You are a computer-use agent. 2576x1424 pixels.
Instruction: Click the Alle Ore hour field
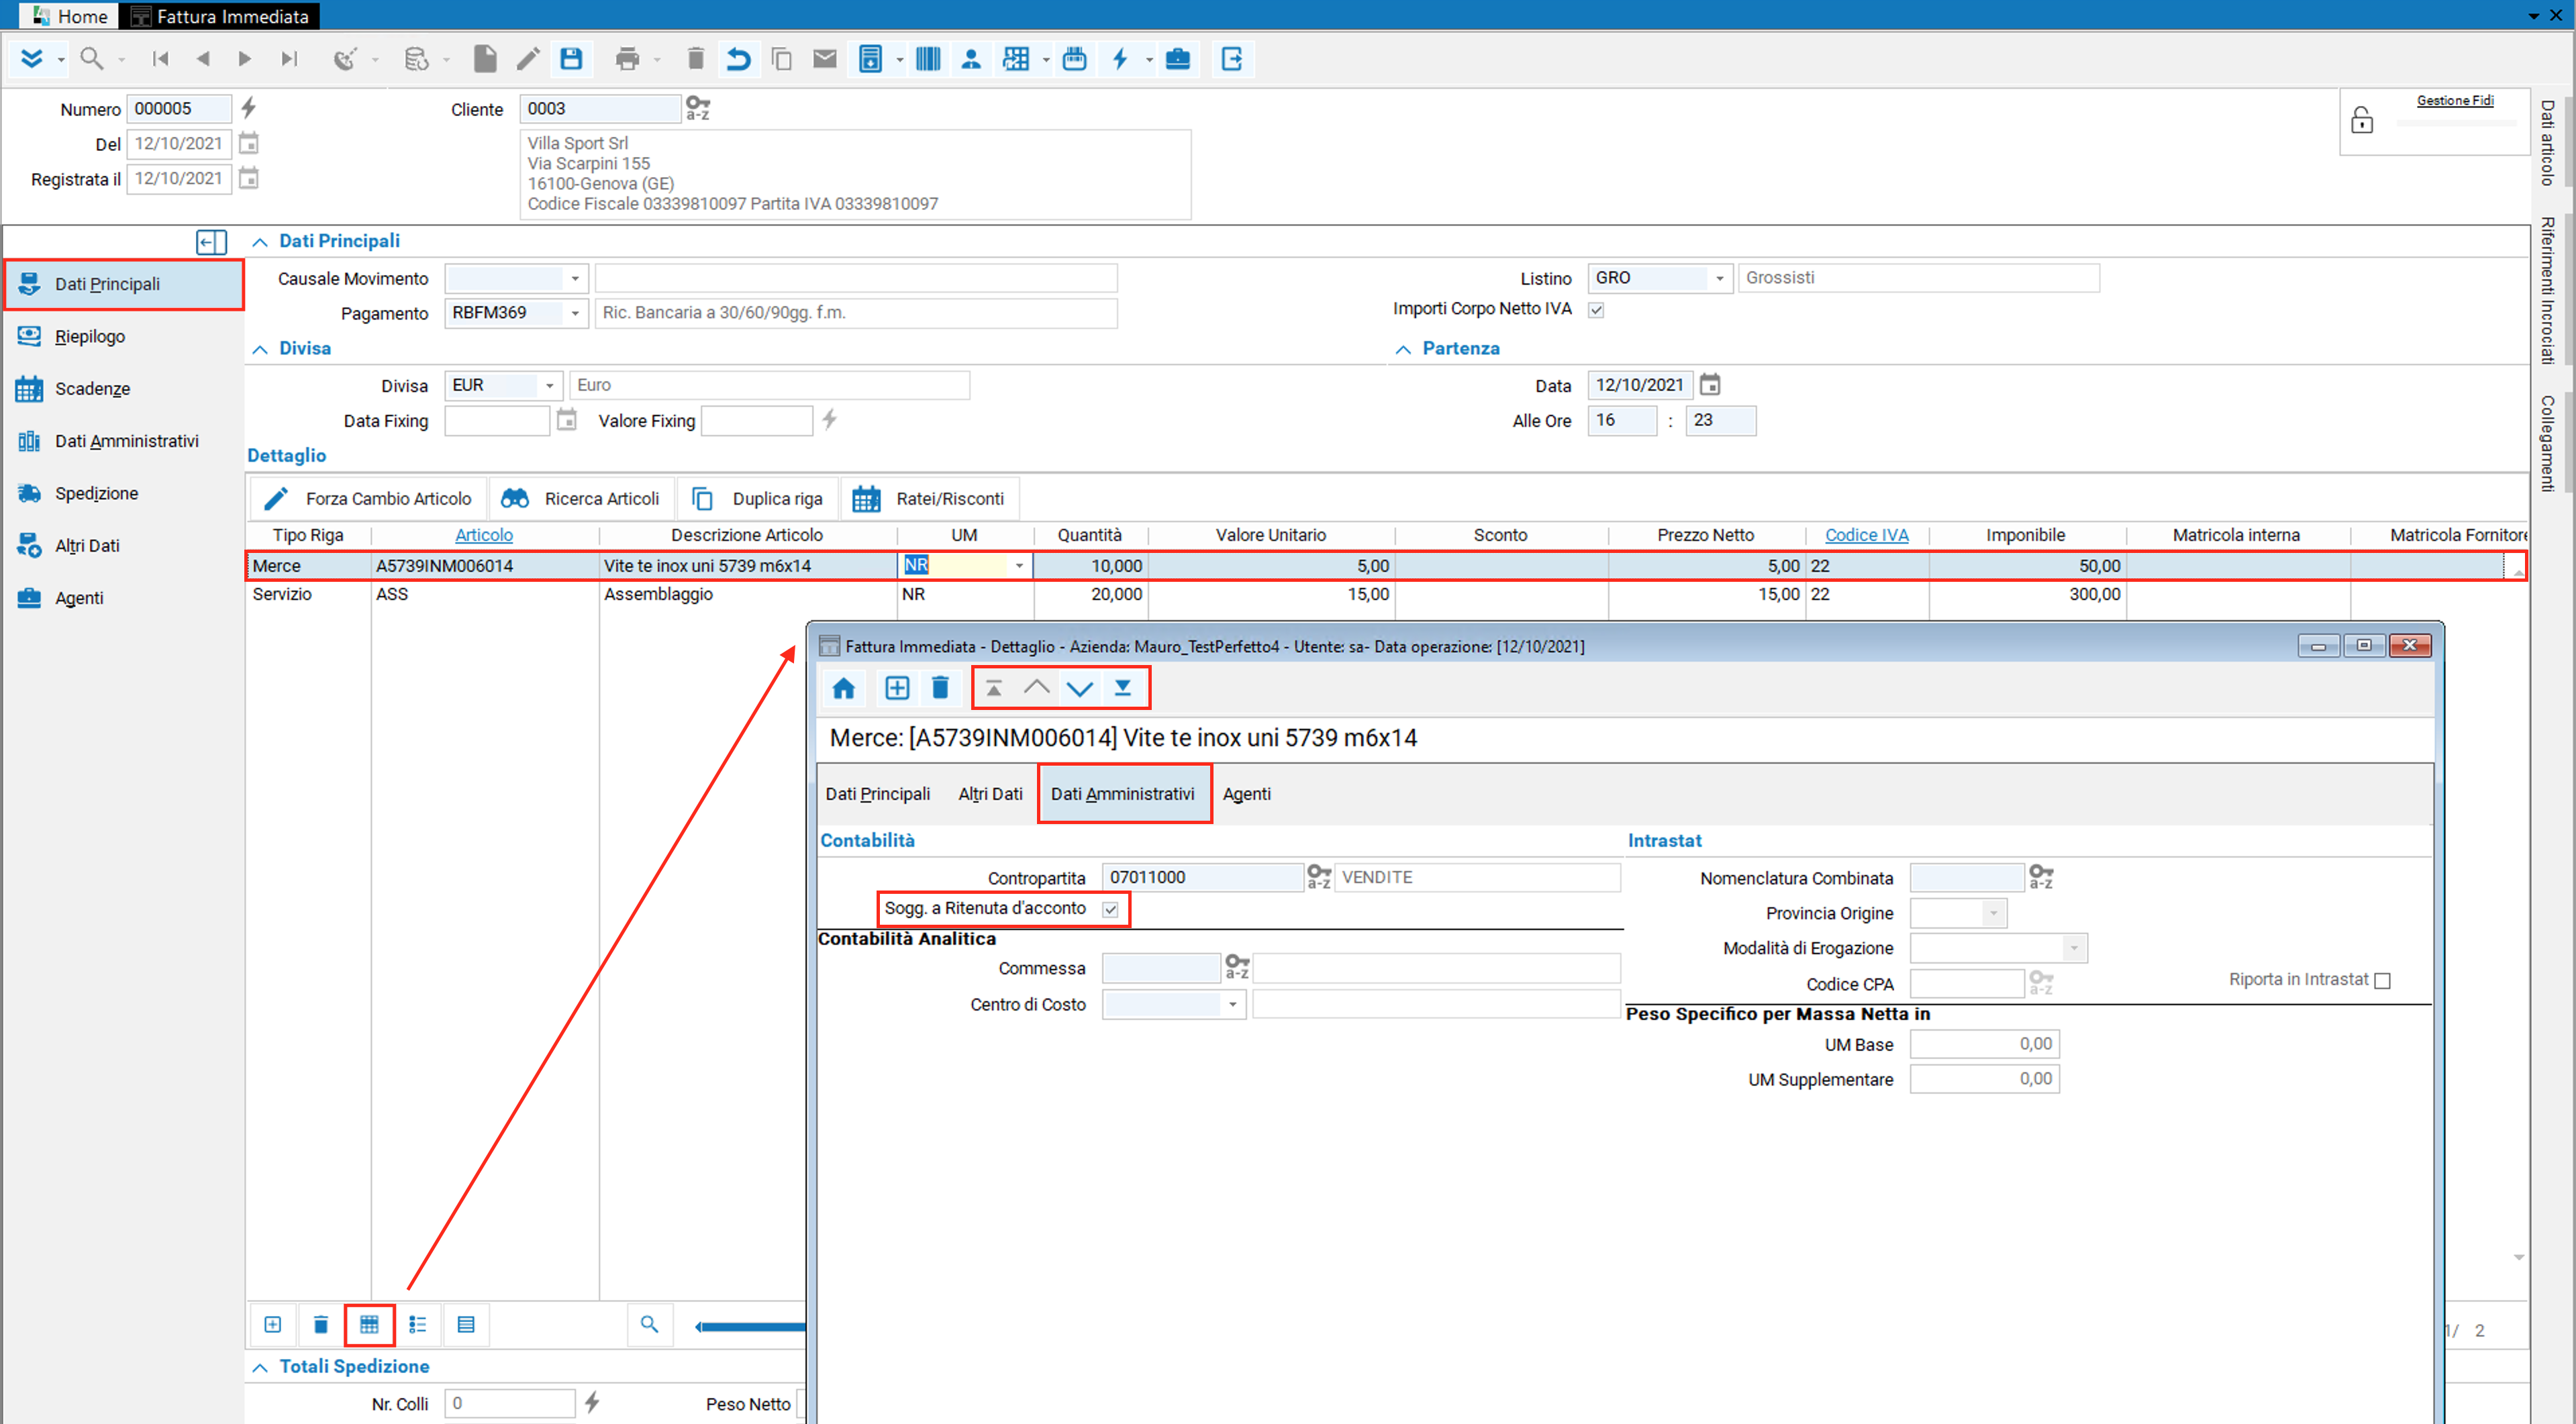(x=1622, y=421)
